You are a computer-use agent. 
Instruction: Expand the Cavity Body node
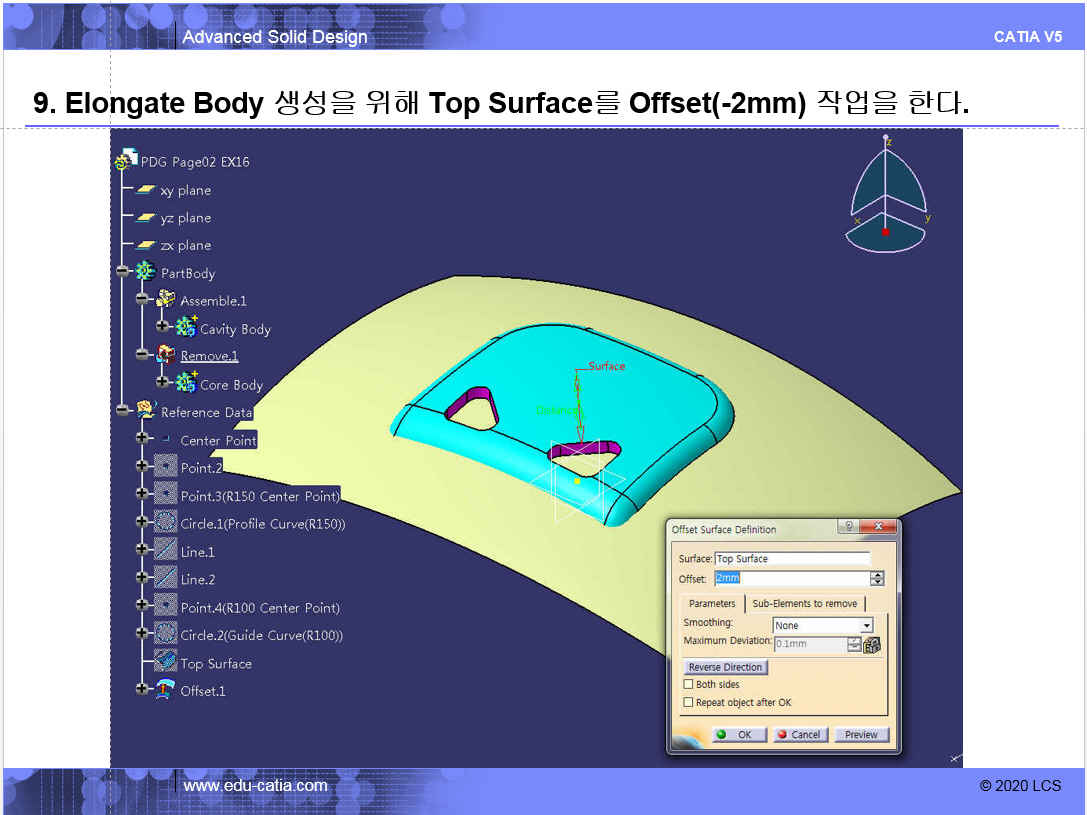point(162,328)
